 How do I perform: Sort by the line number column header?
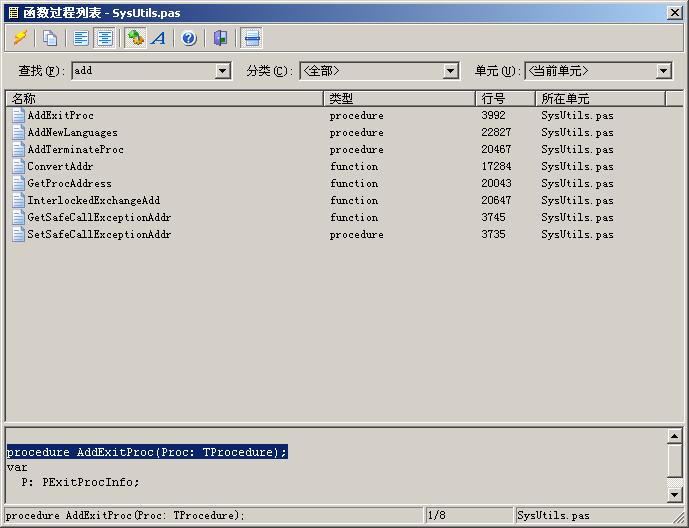click(x=505, y=98)
